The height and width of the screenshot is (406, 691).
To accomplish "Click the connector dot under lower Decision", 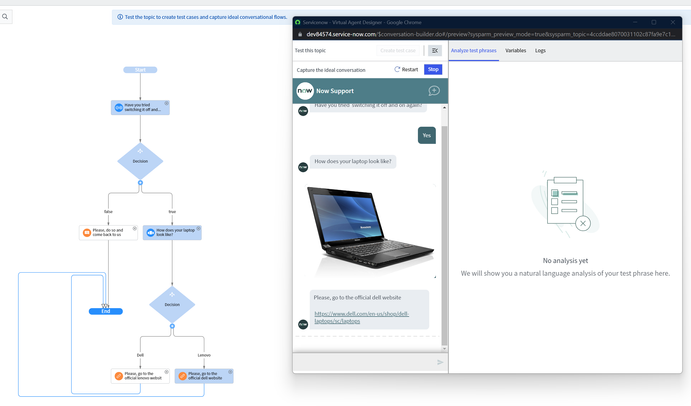I will tap(172, 326).
